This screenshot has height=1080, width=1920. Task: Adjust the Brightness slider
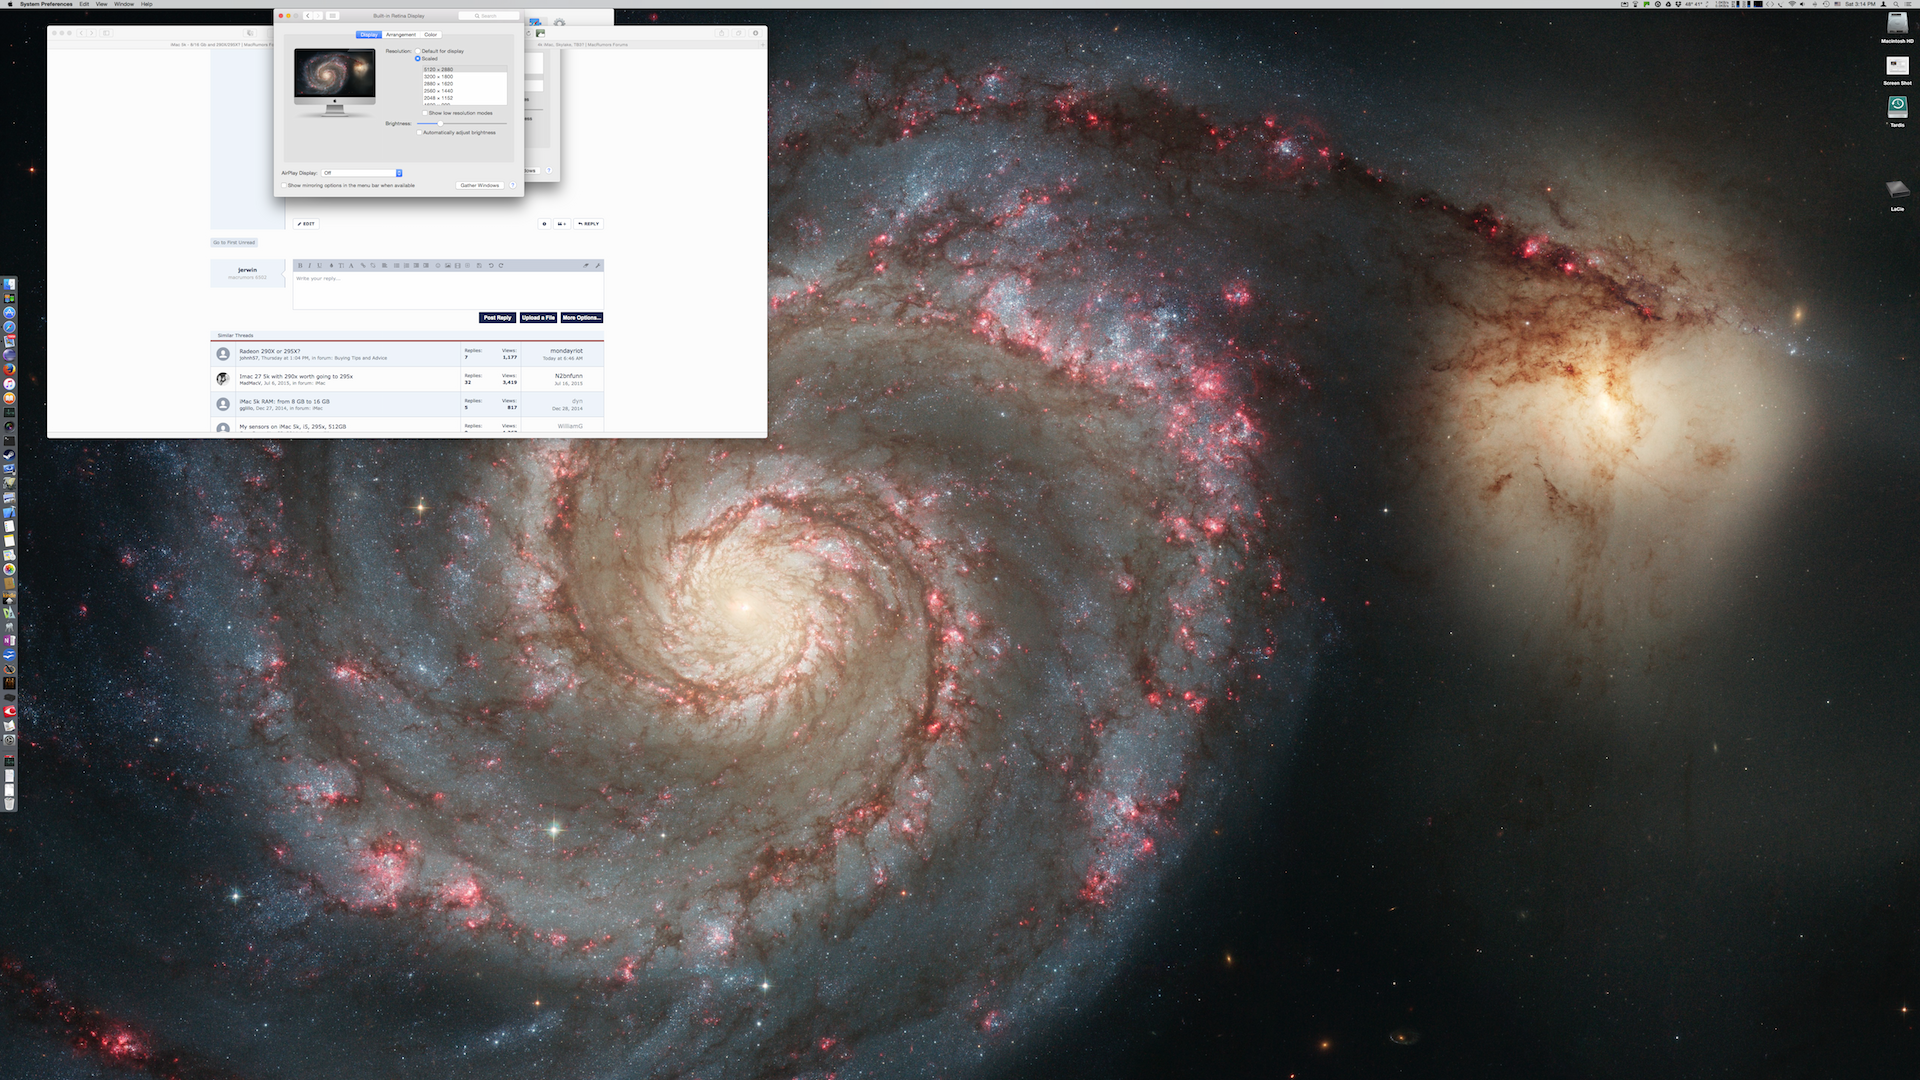pos(462,123)
